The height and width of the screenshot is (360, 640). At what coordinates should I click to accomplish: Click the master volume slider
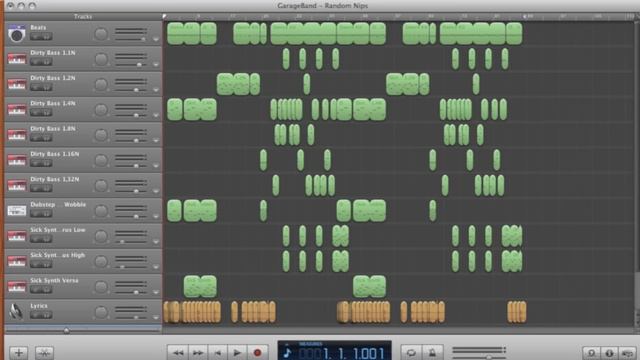click(x=479, y=357)
